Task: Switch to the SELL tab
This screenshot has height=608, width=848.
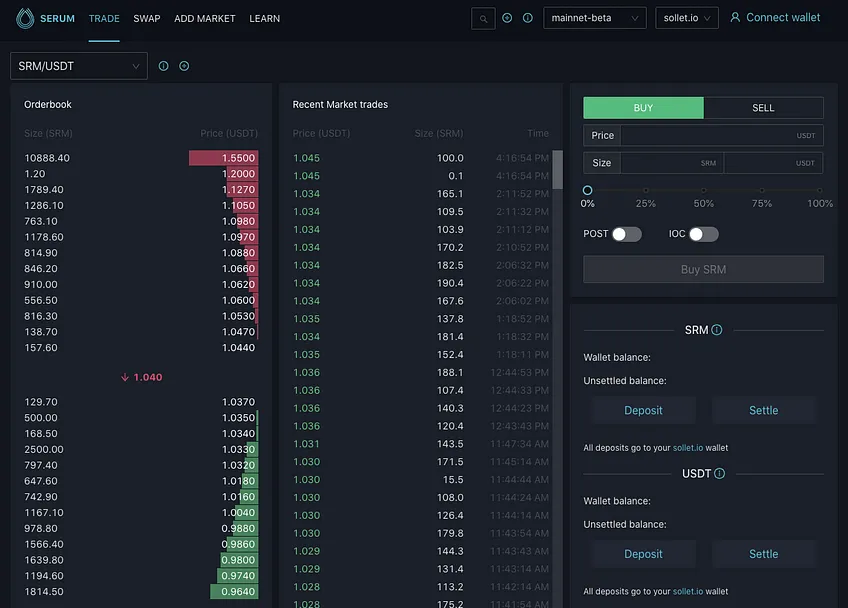Action: [x=764, y=108]
